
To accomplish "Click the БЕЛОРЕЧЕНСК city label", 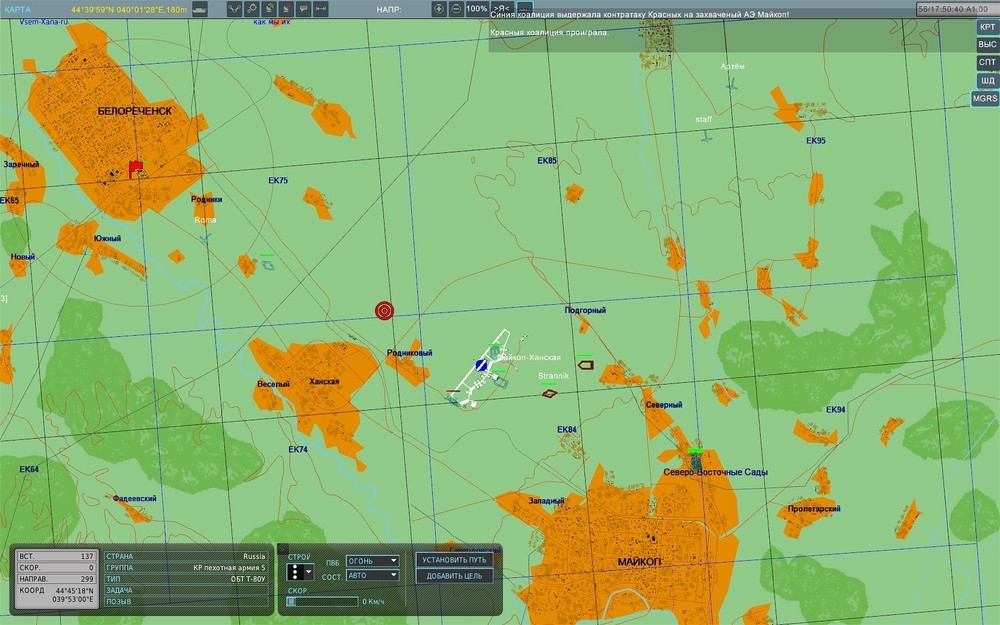I will tap(135, 111).
